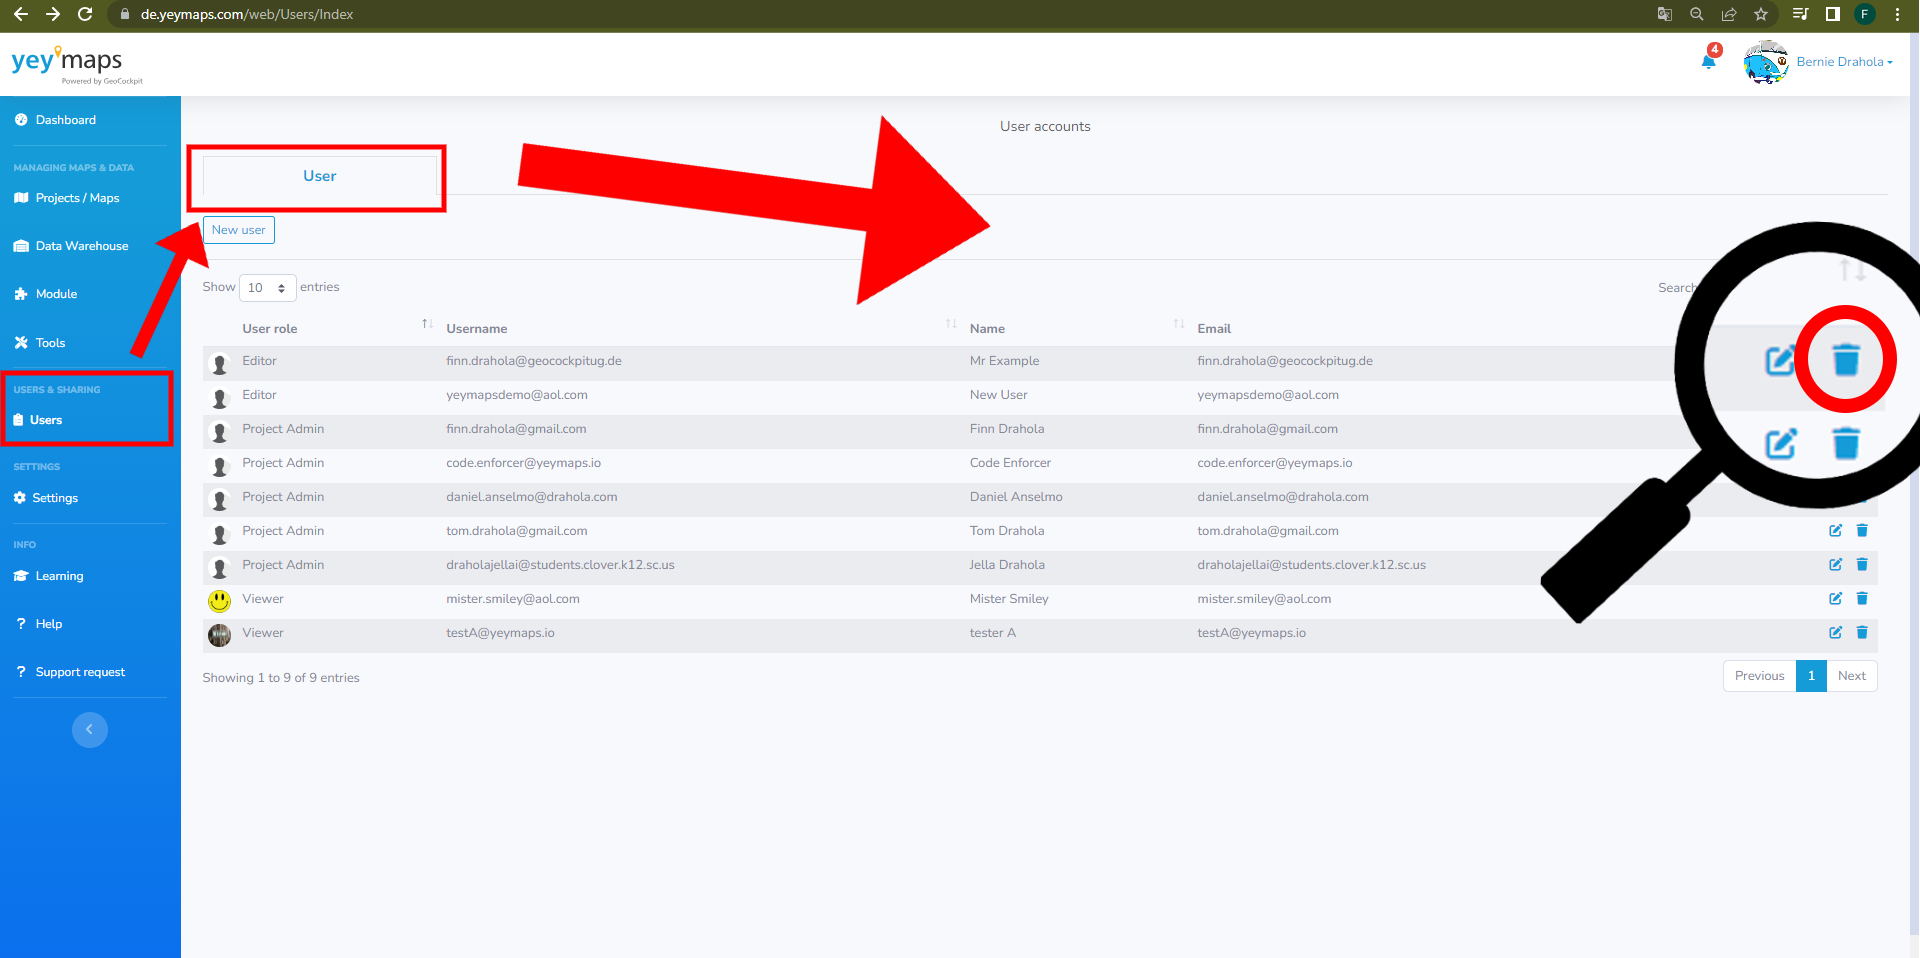Viewport: 1920px width, 958px height.
Task: Click the notification bell with 4 alerts
Action: (1708, 60)
